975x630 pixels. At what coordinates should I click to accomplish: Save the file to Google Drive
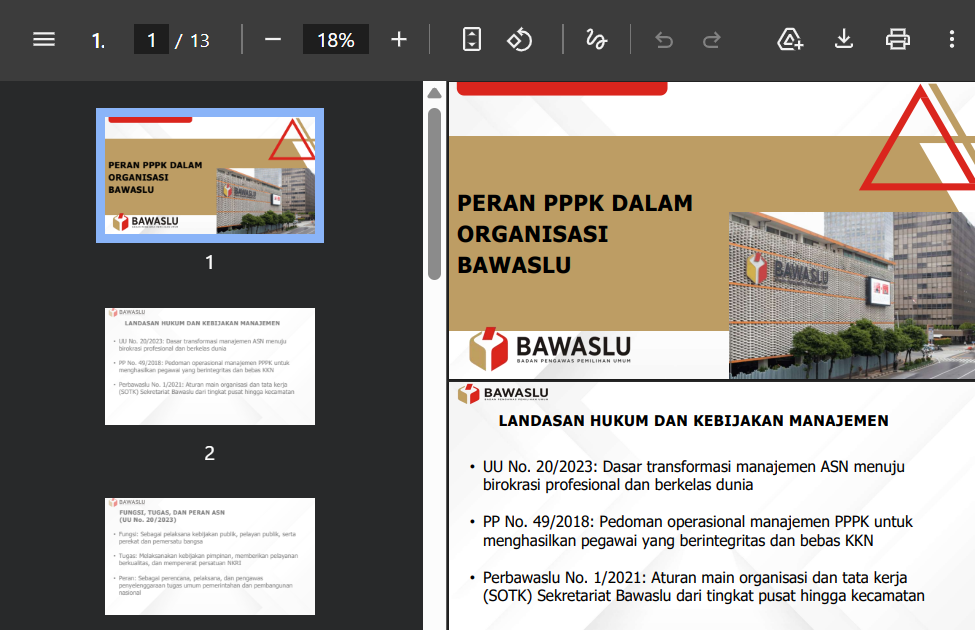click(x=790, y=39)
